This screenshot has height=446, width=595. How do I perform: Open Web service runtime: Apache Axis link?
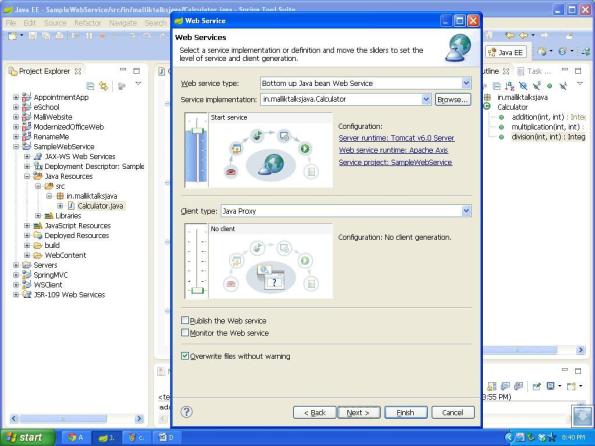[393, 150]
